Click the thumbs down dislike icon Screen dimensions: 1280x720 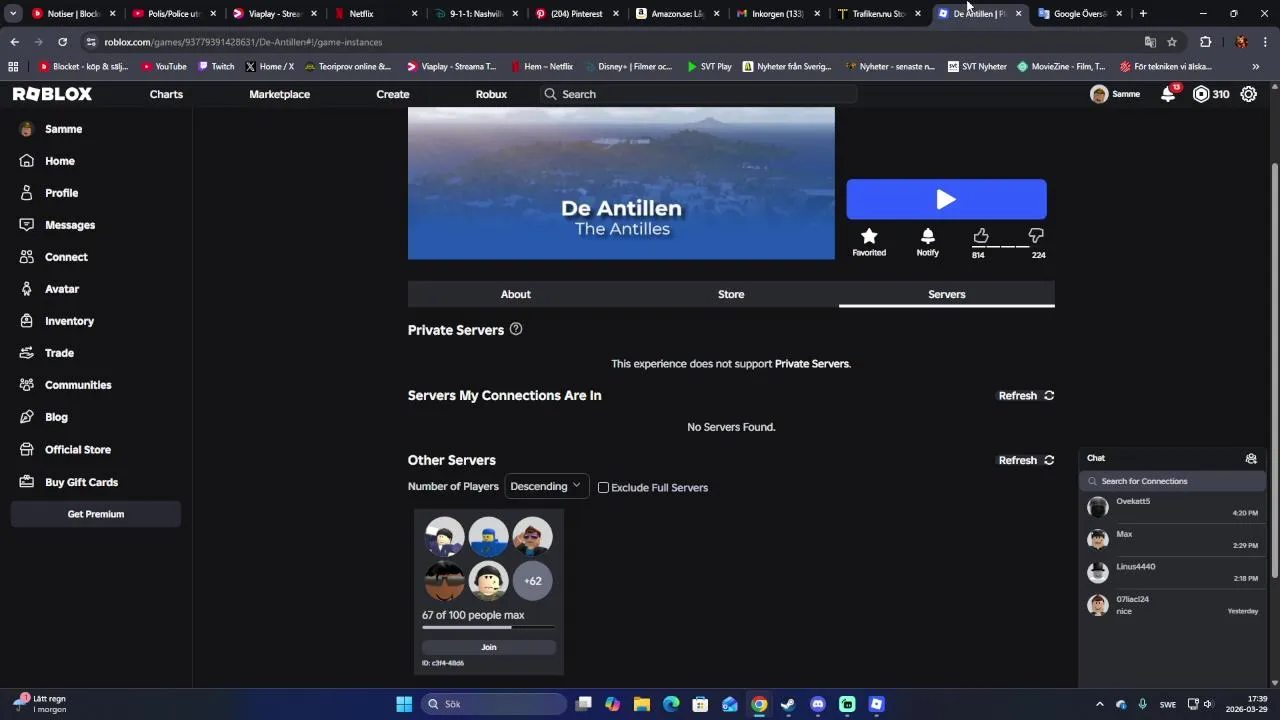click(1036, 236)
